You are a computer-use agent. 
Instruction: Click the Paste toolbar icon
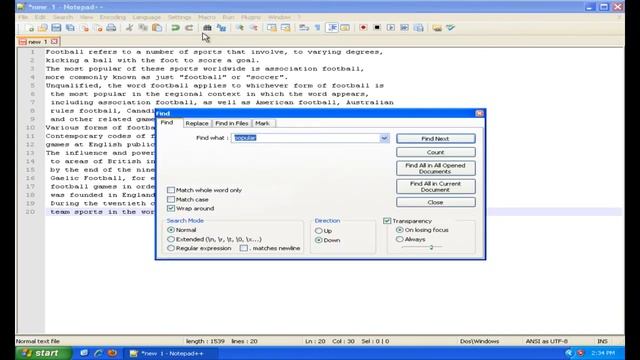pyautogui.click(x=157, y=28)
